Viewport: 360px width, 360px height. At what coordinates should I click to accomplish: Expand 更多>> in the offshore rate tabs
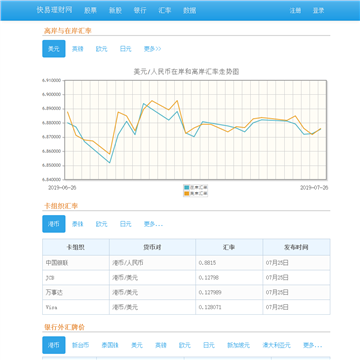point(152,49)
